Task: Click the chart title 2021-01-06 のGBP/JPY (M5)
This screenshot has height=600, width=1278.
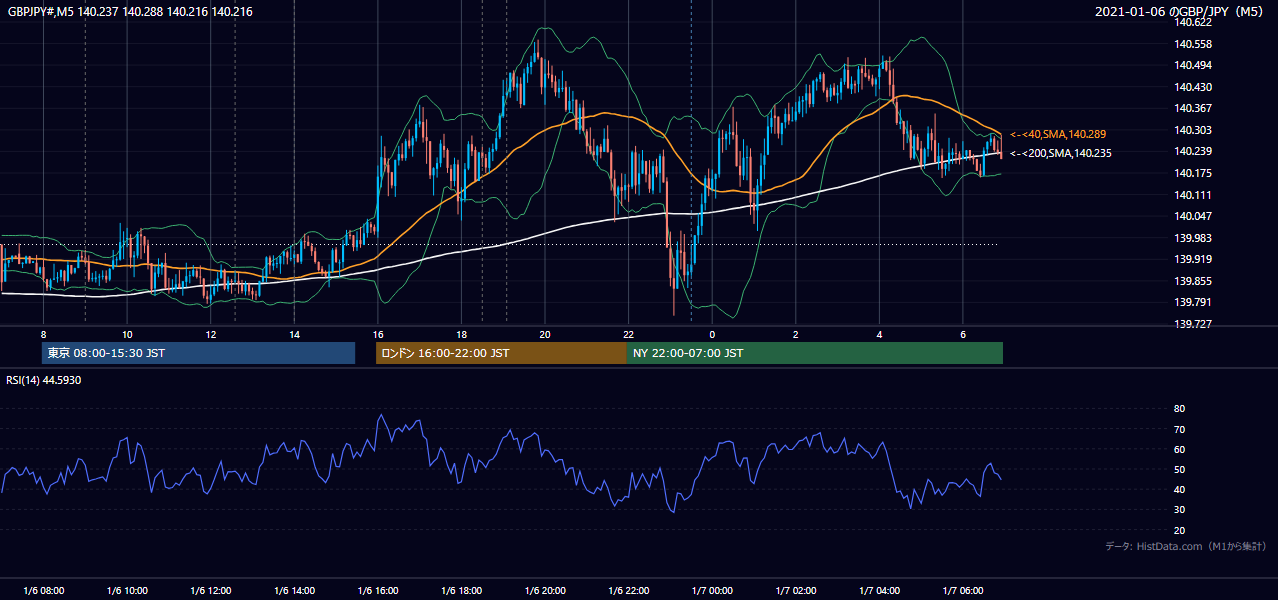Action: tap(1180, 11)
